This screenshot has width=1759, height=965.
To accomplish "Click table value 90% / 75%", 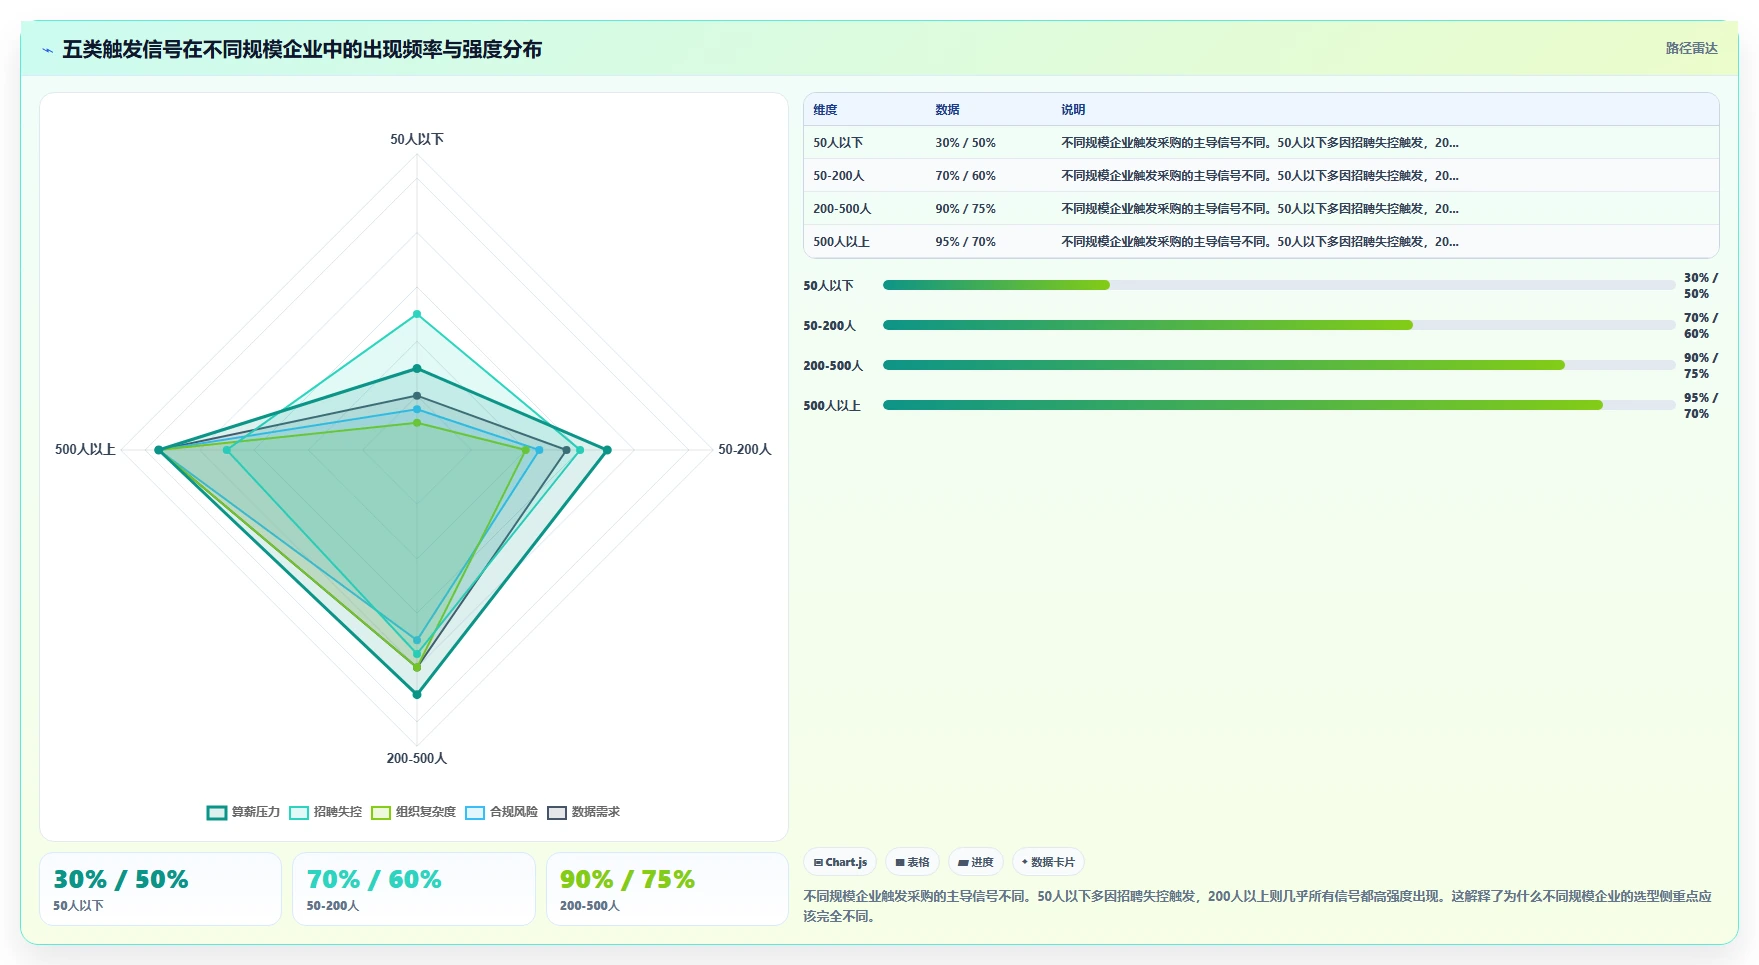I will pyautogui.click(x=965, y=209).
